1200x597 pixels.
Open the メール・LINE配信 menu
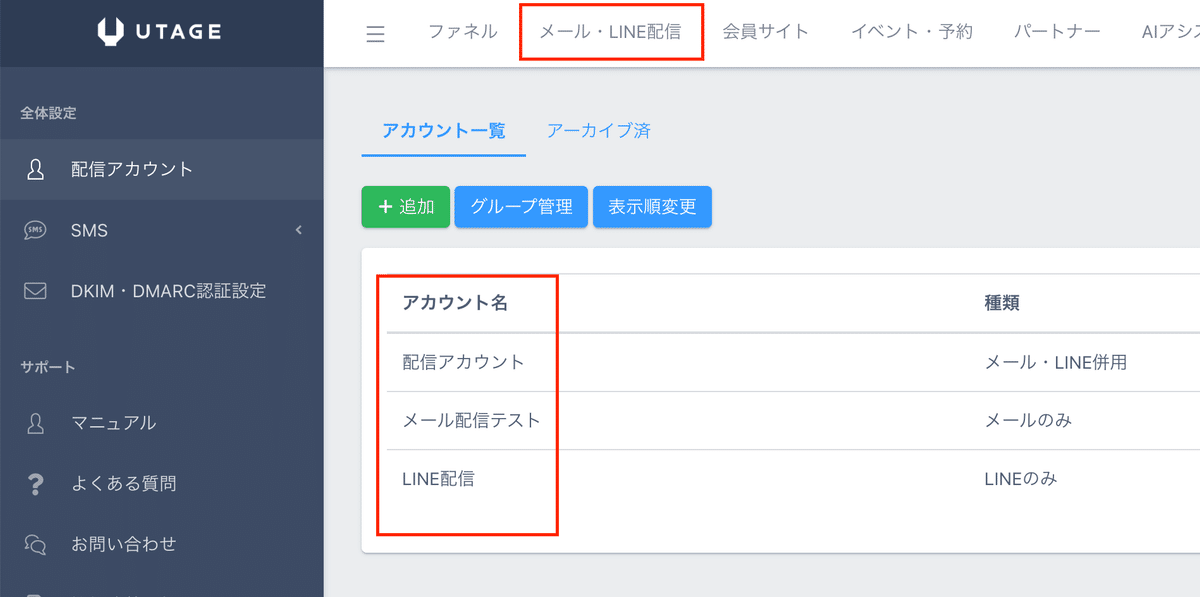[610, 32]
